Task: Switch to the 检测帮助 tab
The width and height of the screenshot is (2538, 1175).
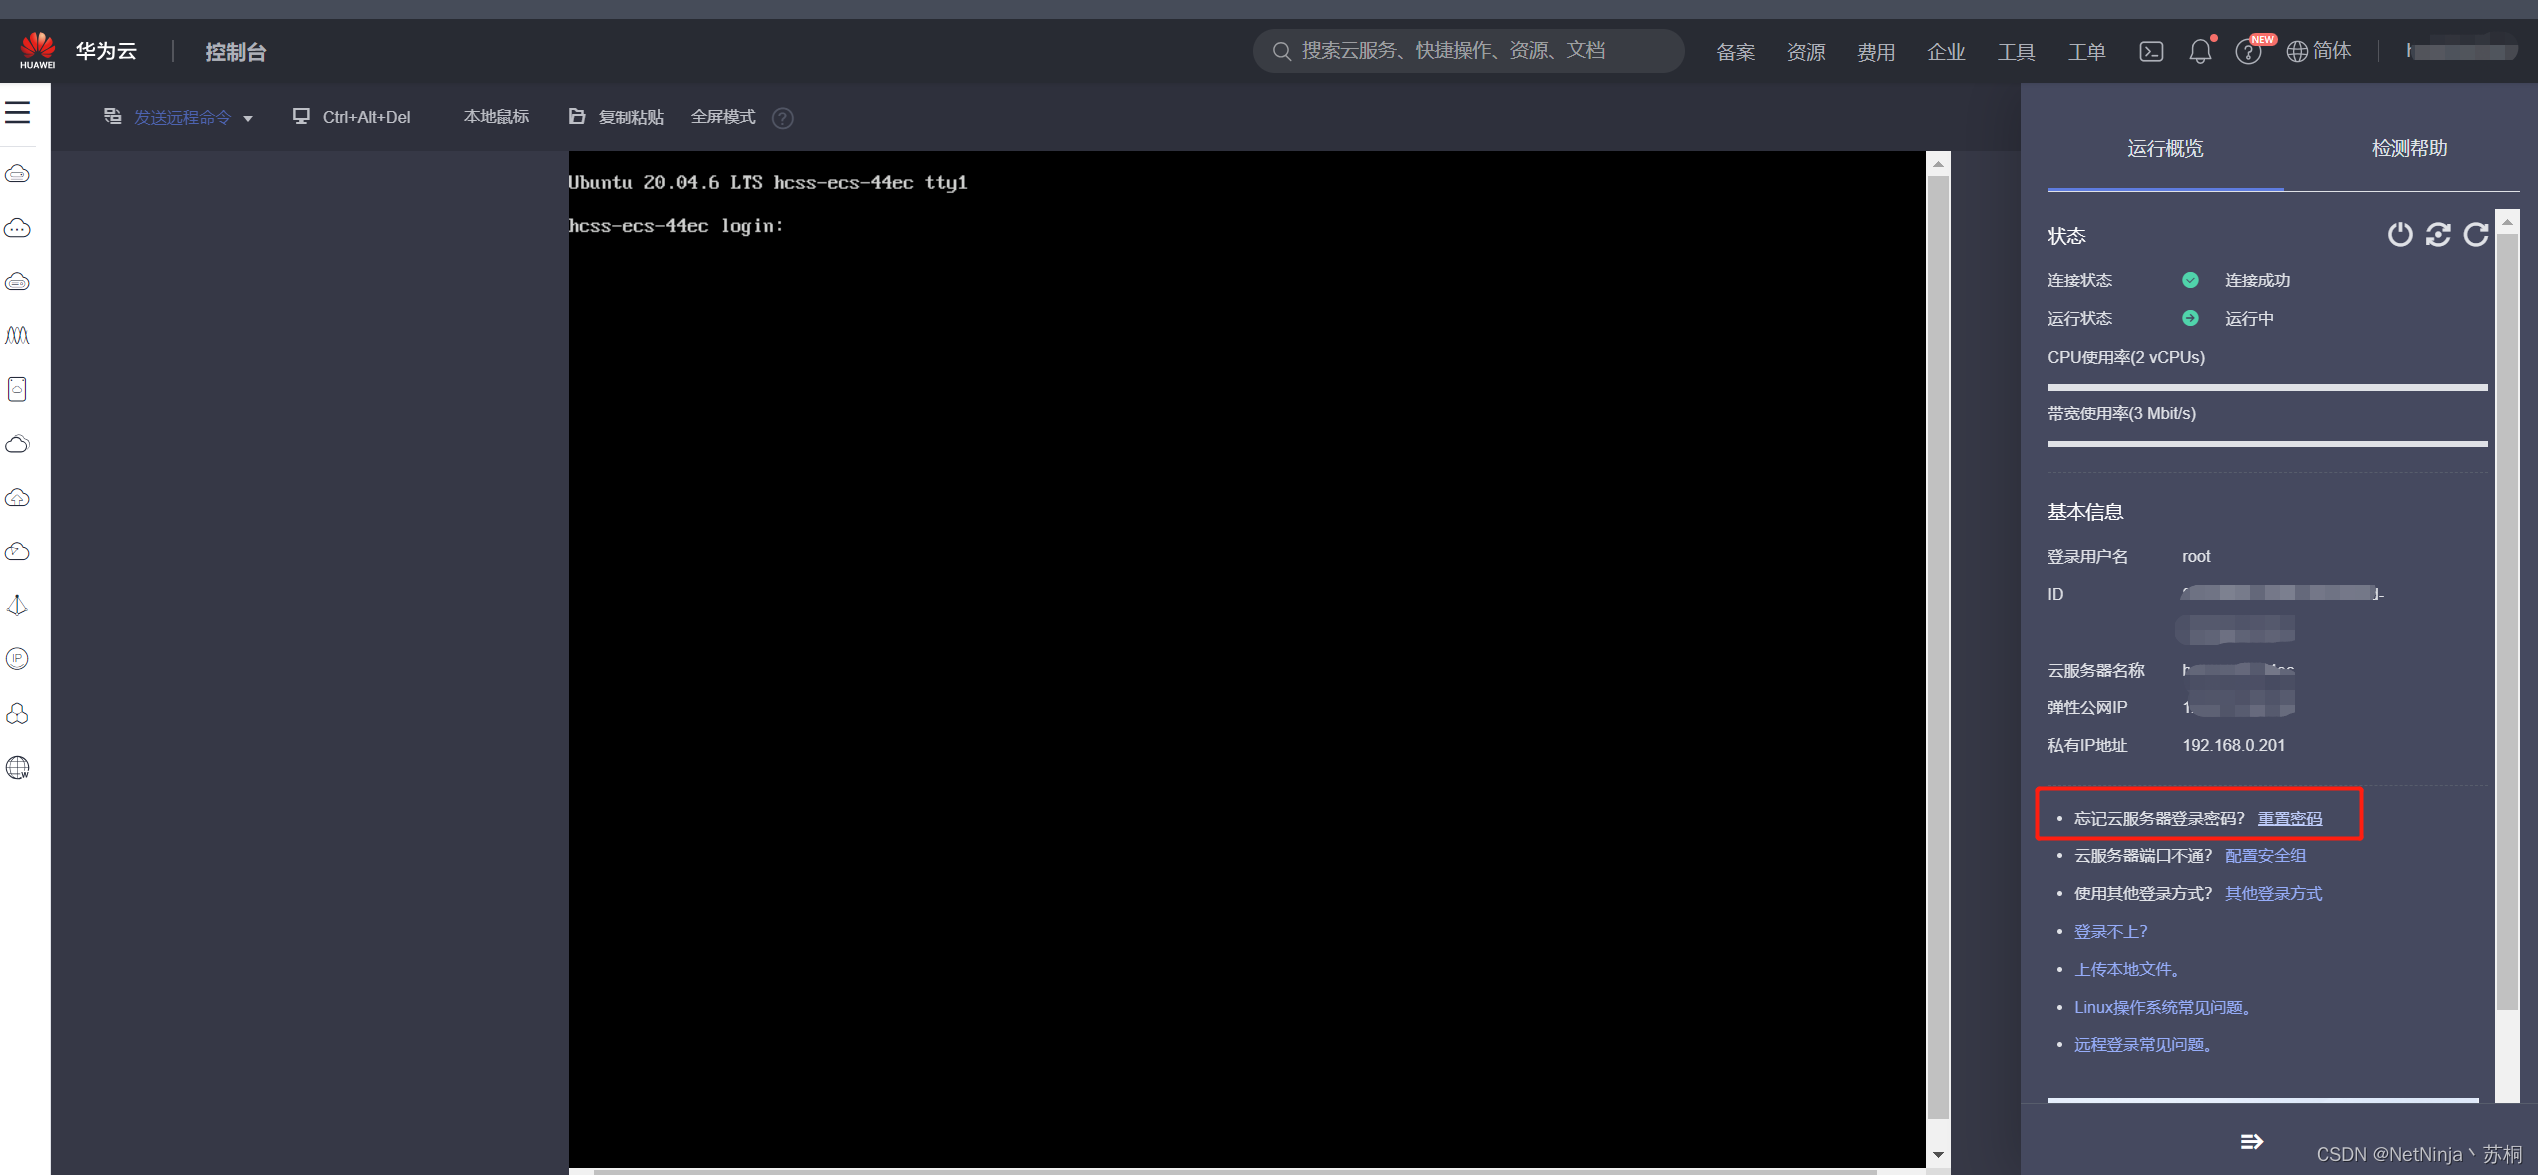Action: point(2409,149)
